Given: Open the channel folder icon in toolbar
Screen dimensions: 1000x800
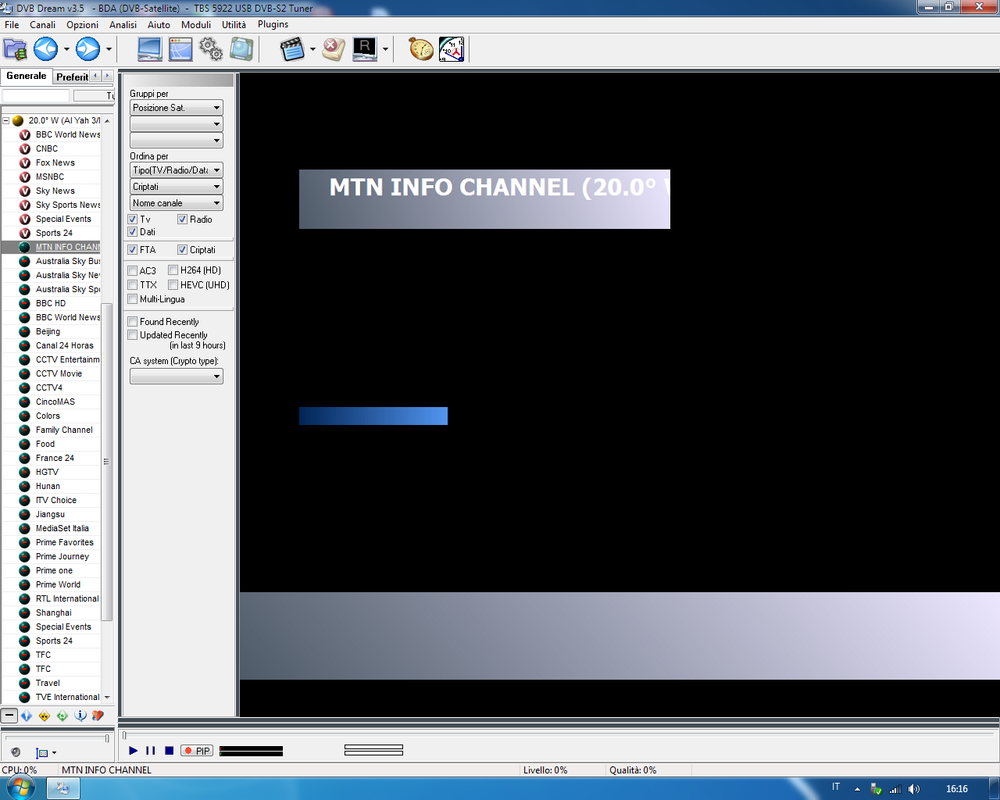Looking at the screenshot, I should point(15,49).
